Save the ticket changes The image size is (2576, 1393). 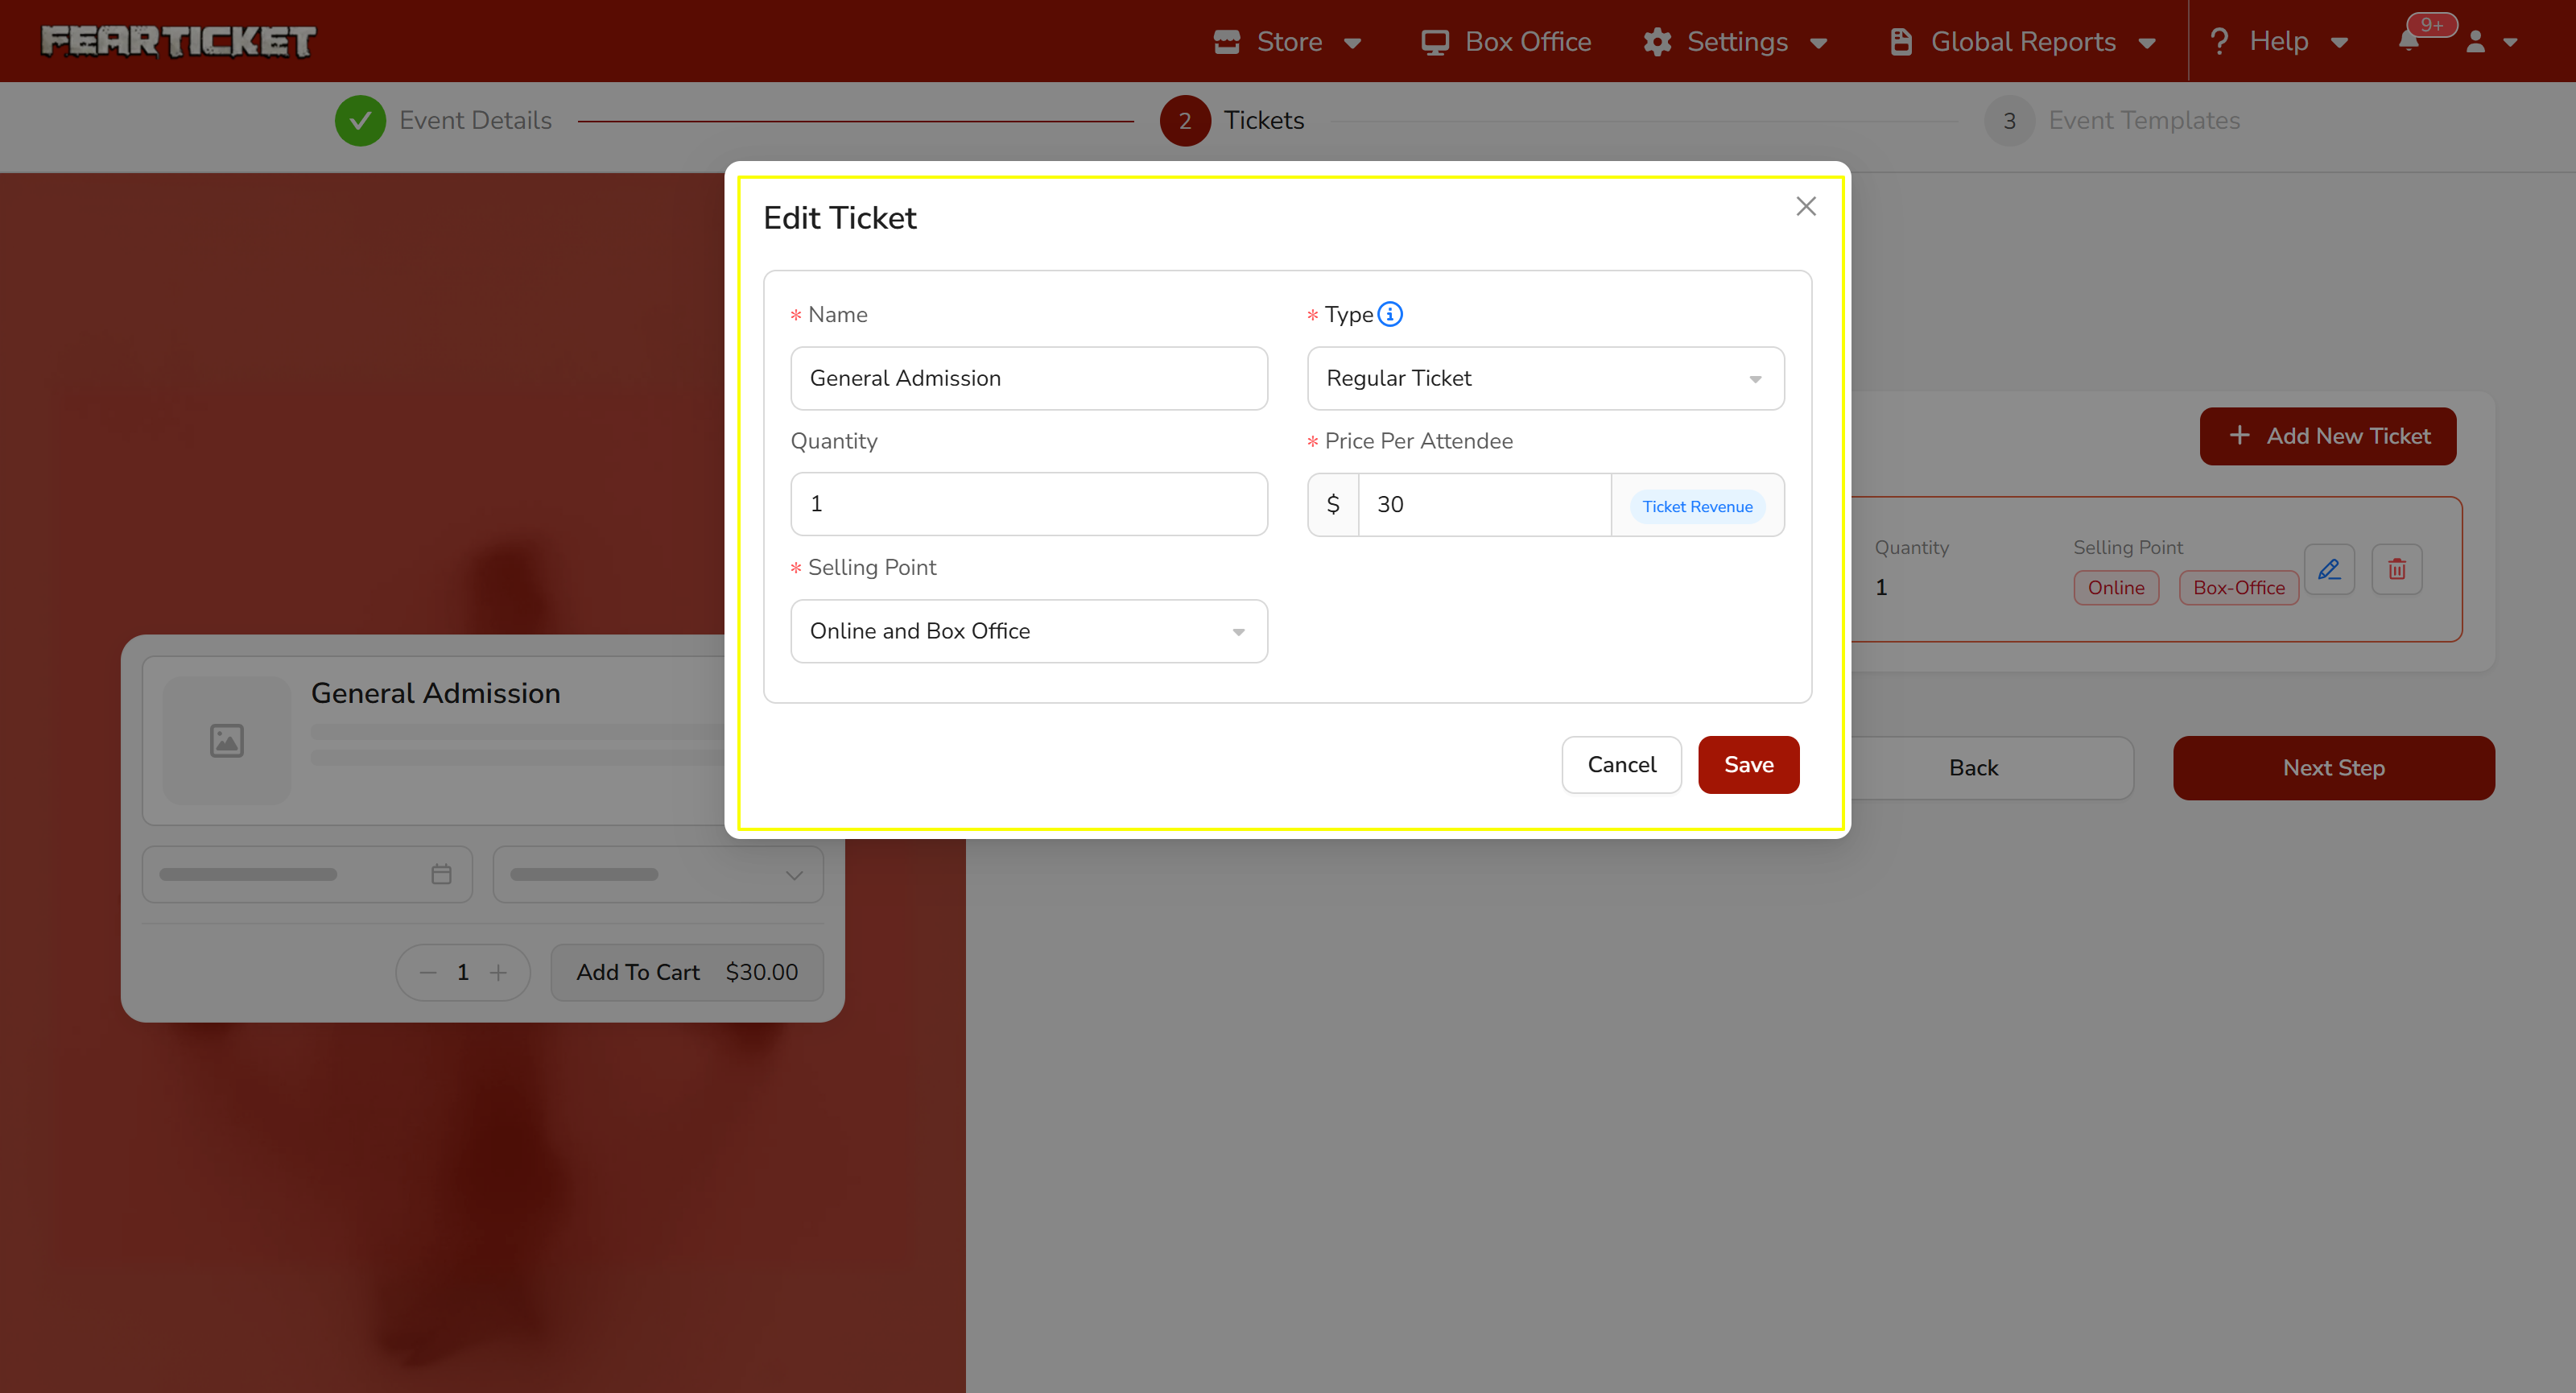coord(1748,765)
